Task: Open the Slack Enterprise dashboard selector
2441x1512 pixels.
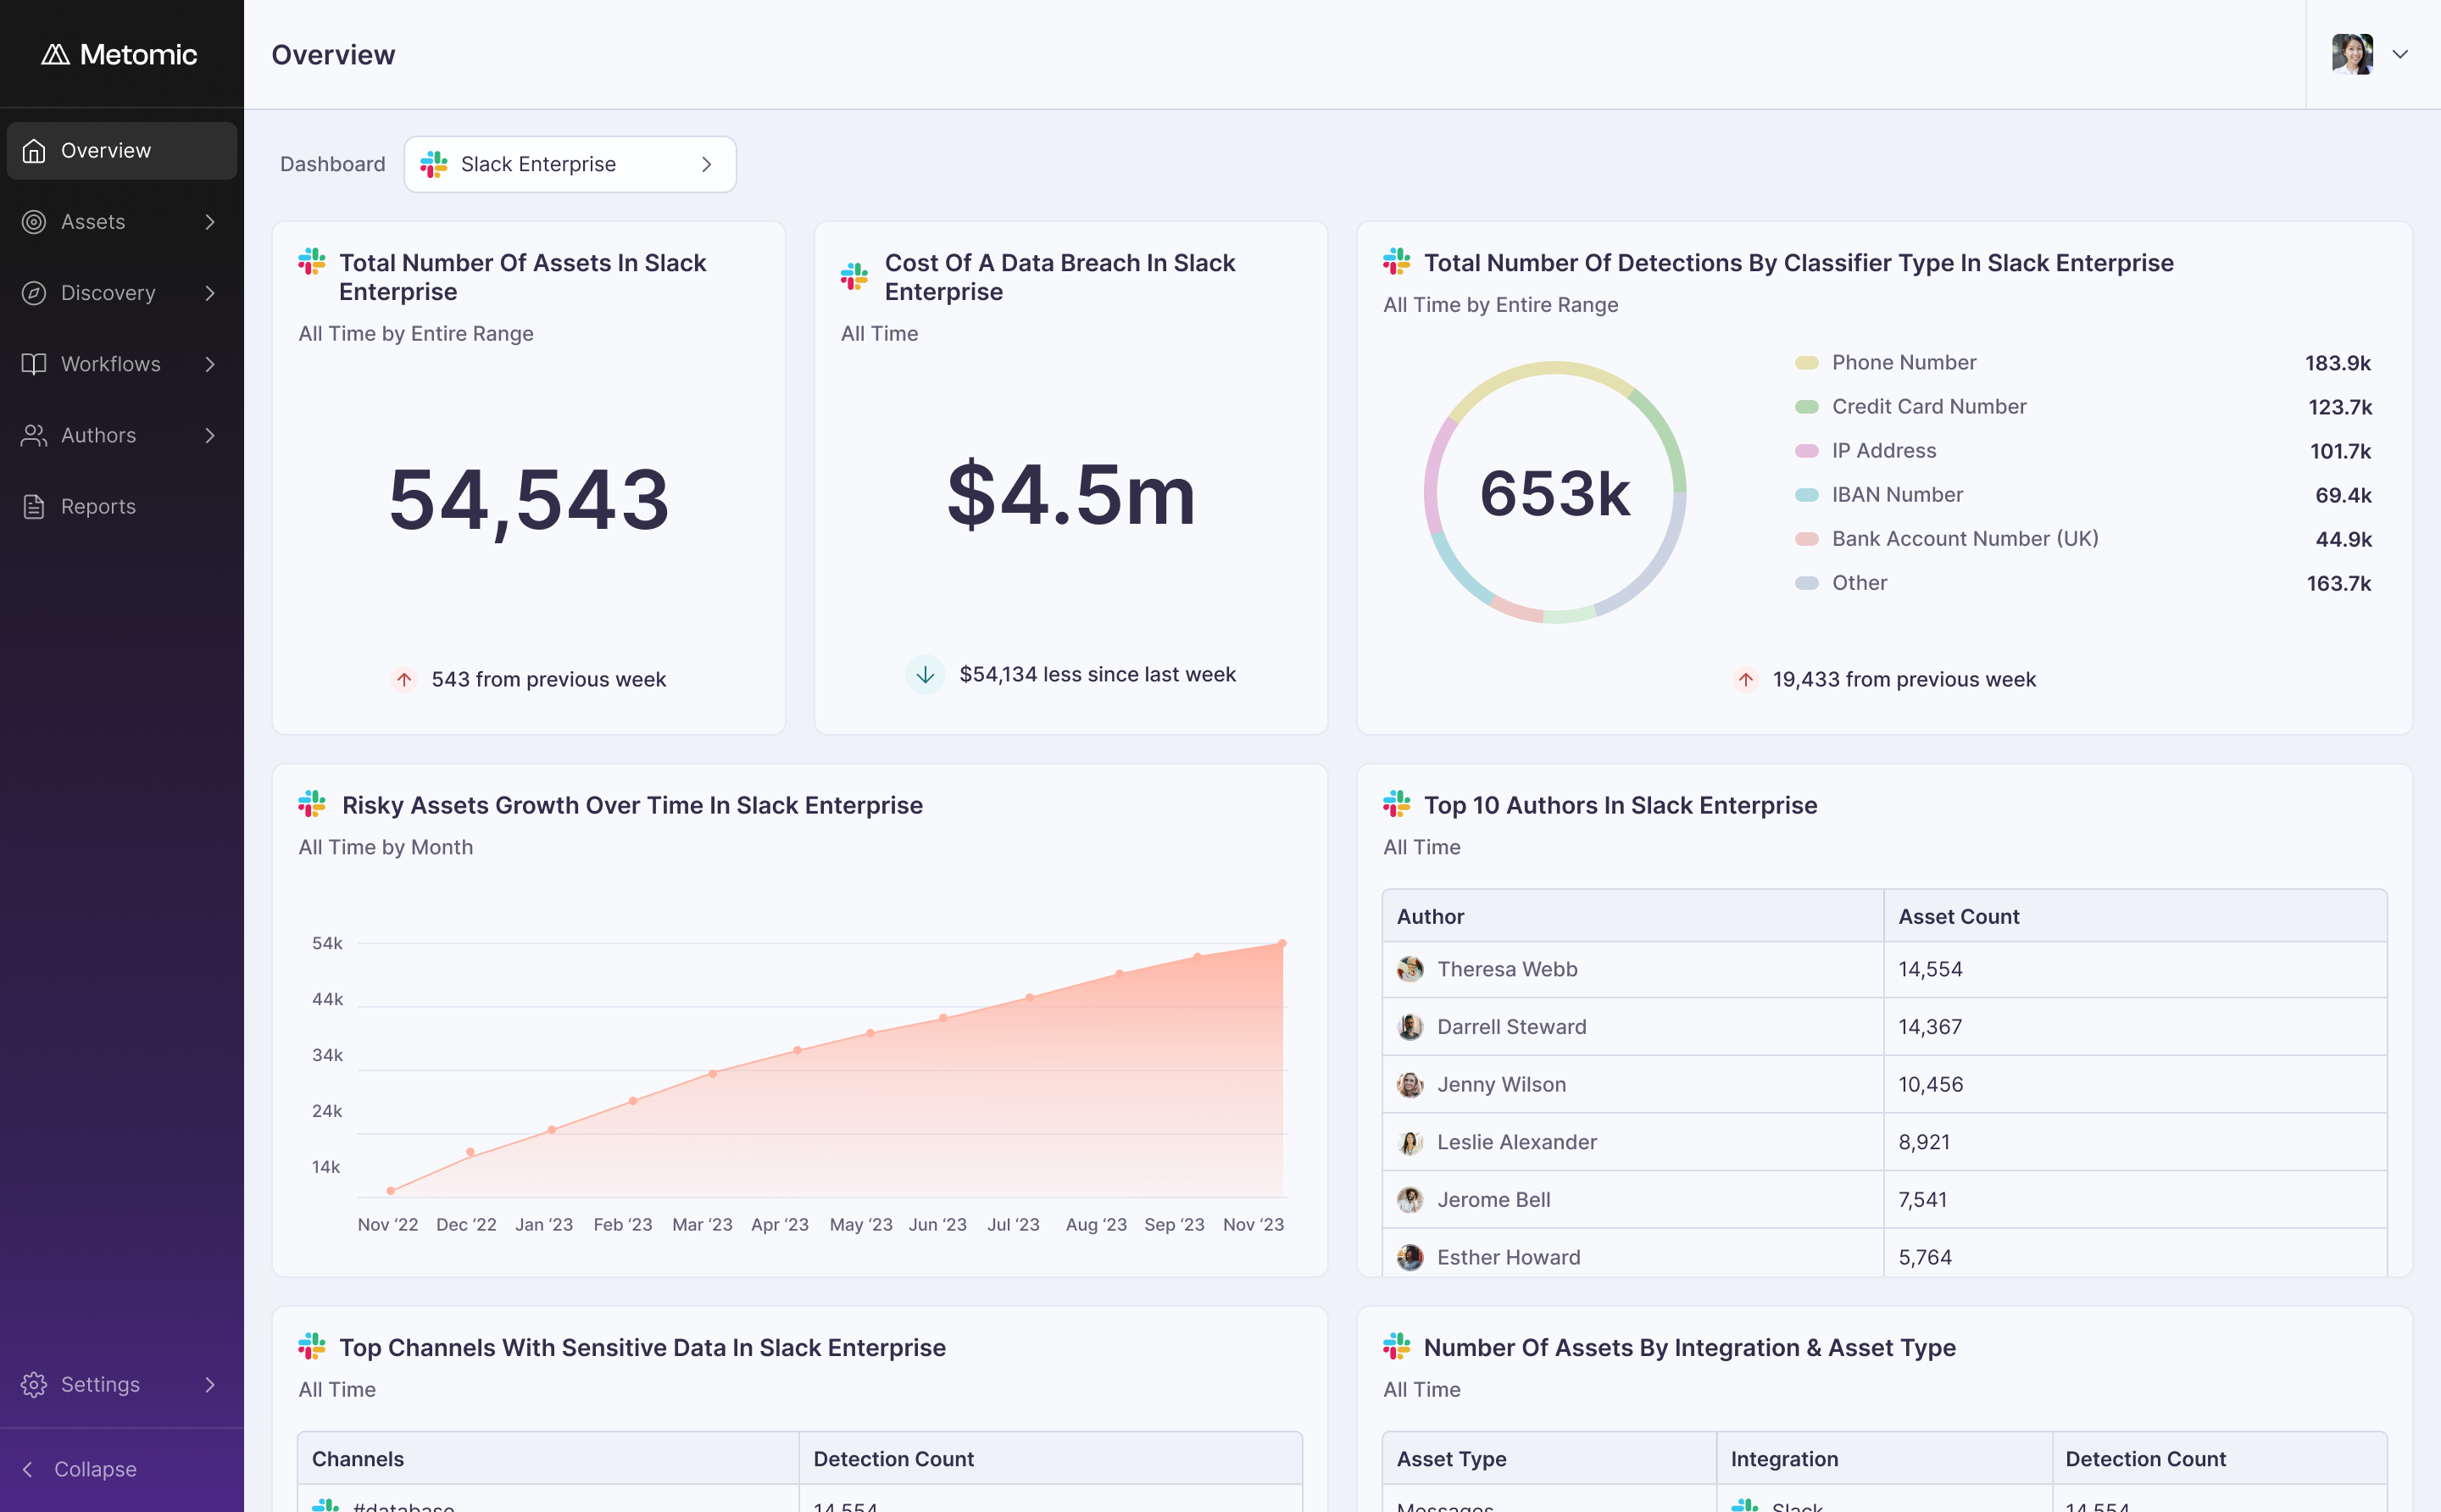Action: point(570,164)
